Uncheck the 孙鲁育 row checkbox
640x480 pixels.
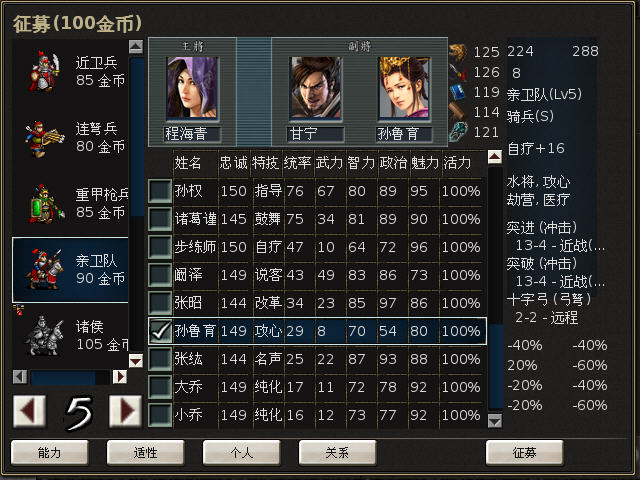coord(160,331)
